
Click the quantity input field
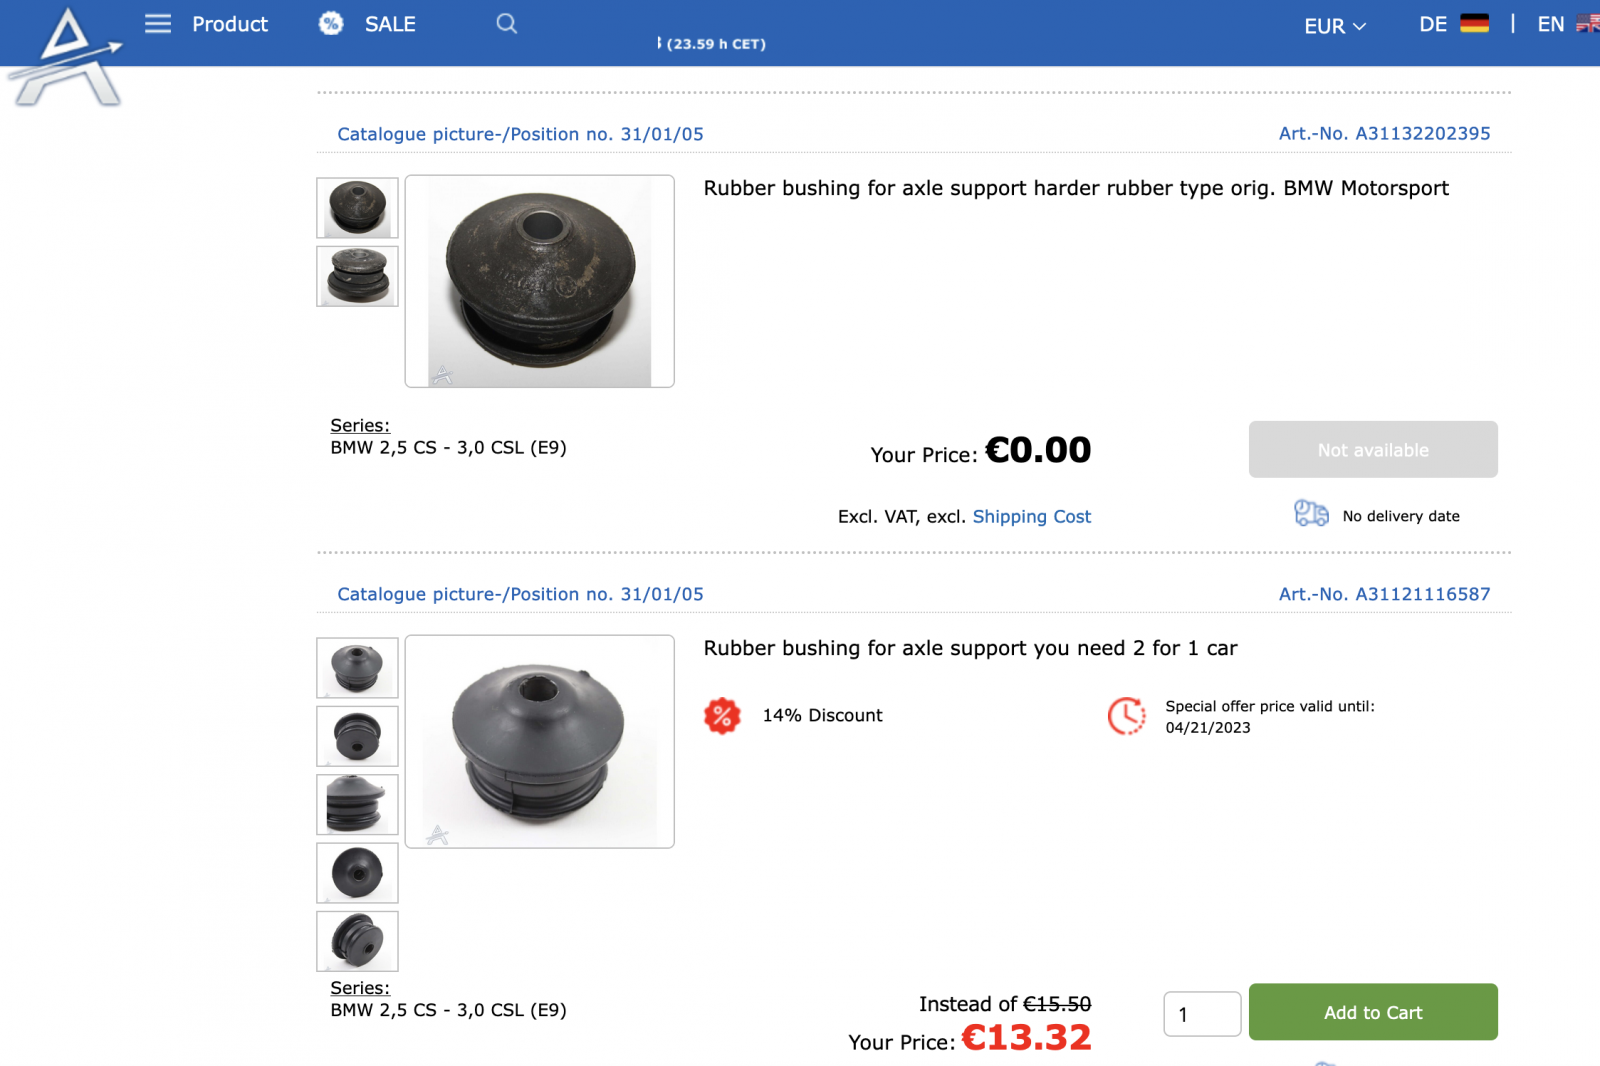[x=1202, y=1014]
